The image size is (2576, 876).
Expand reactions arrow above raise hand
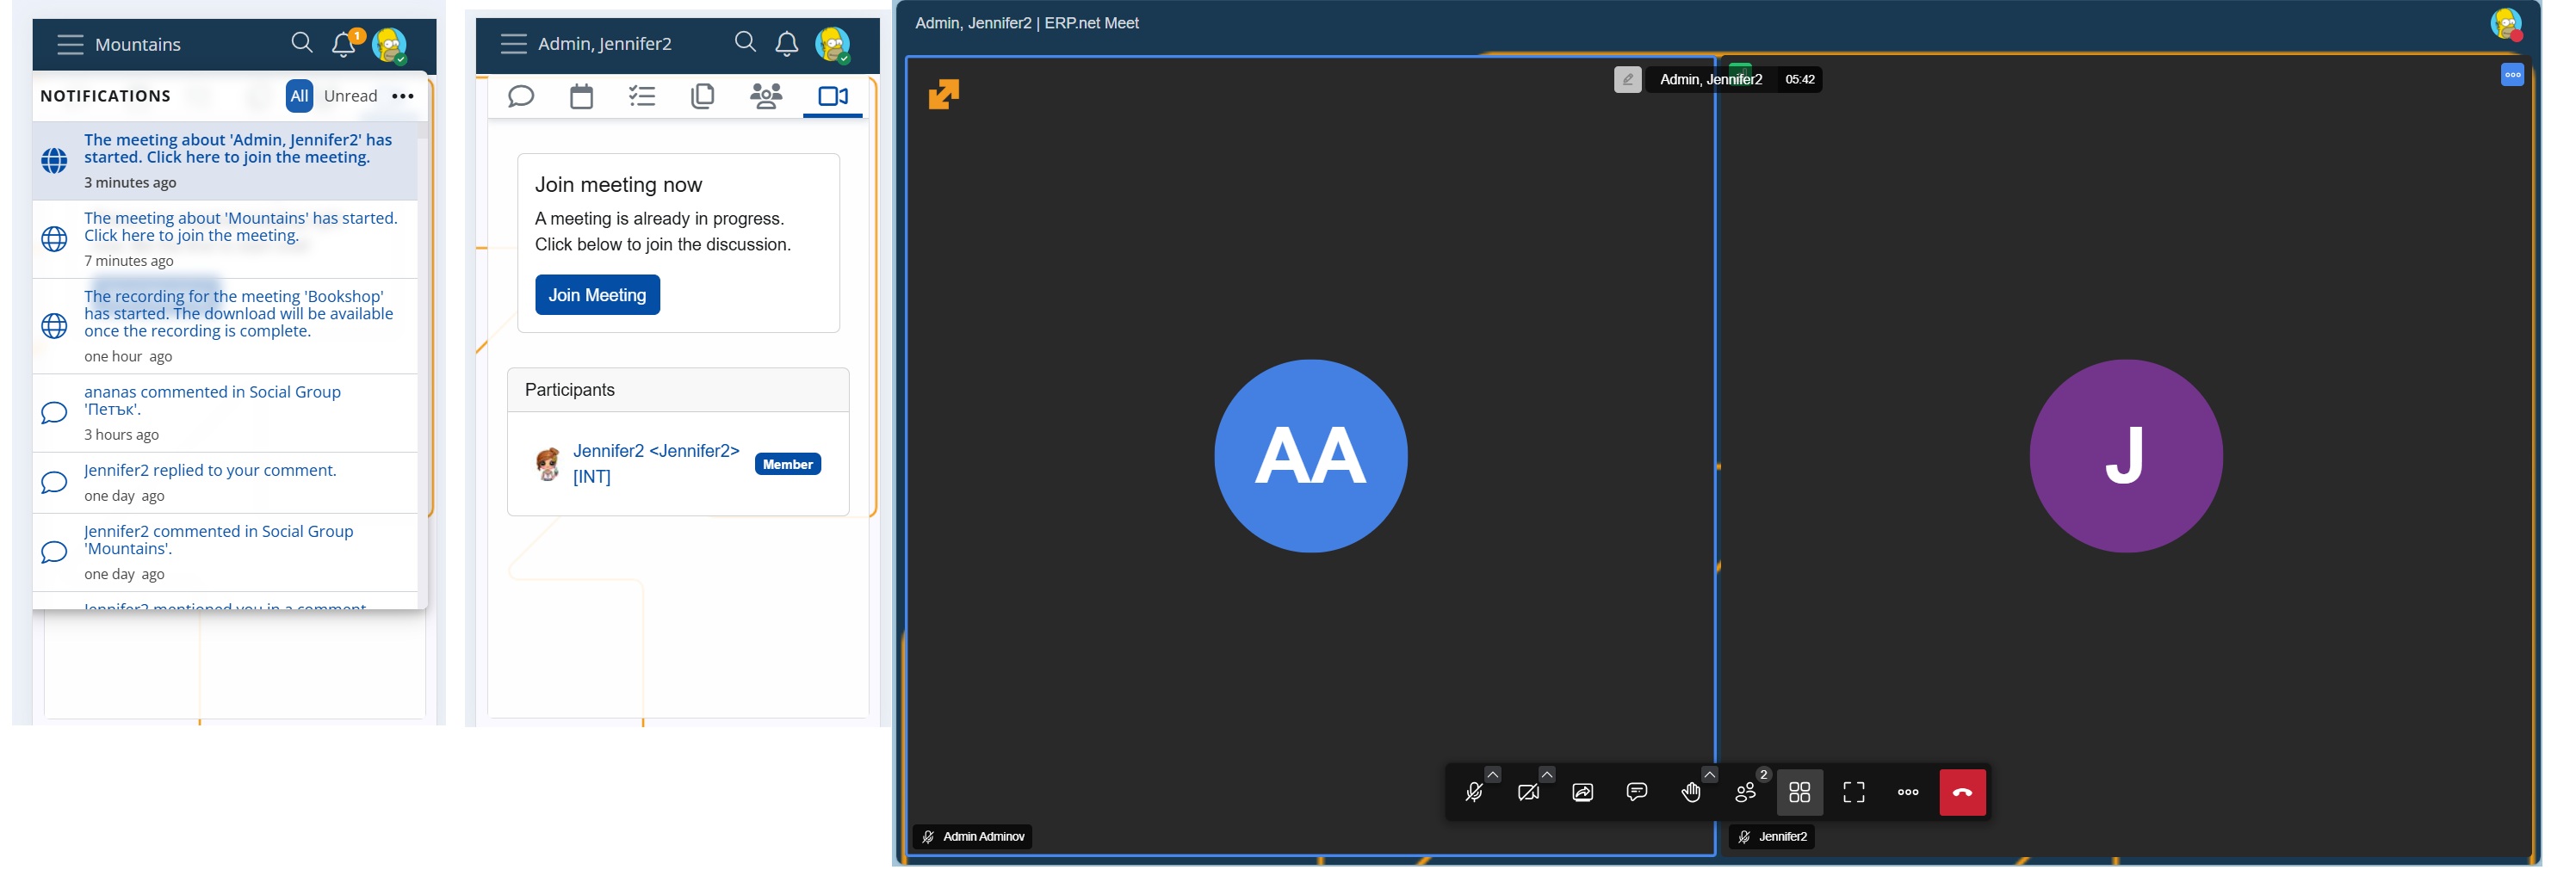(x=1710, y=775)
